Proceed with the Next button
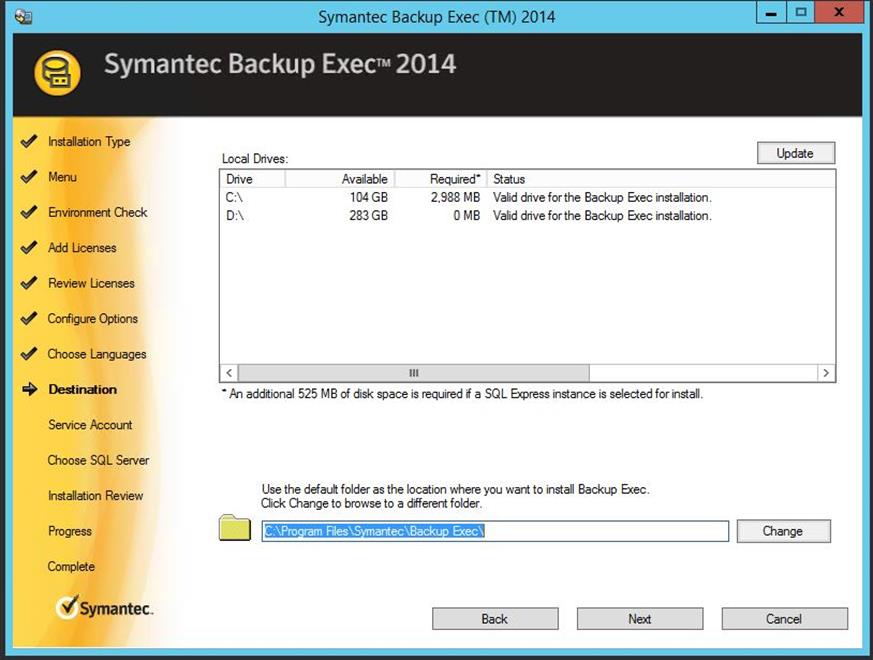This screenshot has width=873, height=660. [x=640, y=619]
